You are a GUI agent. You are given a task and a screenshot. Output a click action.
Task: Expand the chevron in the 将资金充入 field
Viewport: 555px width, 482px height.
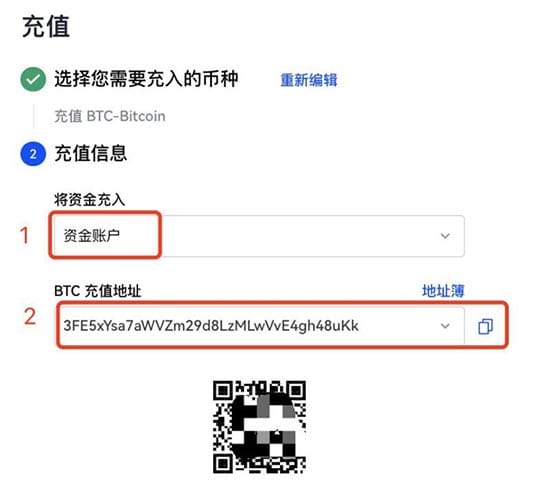[x=445, y=236]
